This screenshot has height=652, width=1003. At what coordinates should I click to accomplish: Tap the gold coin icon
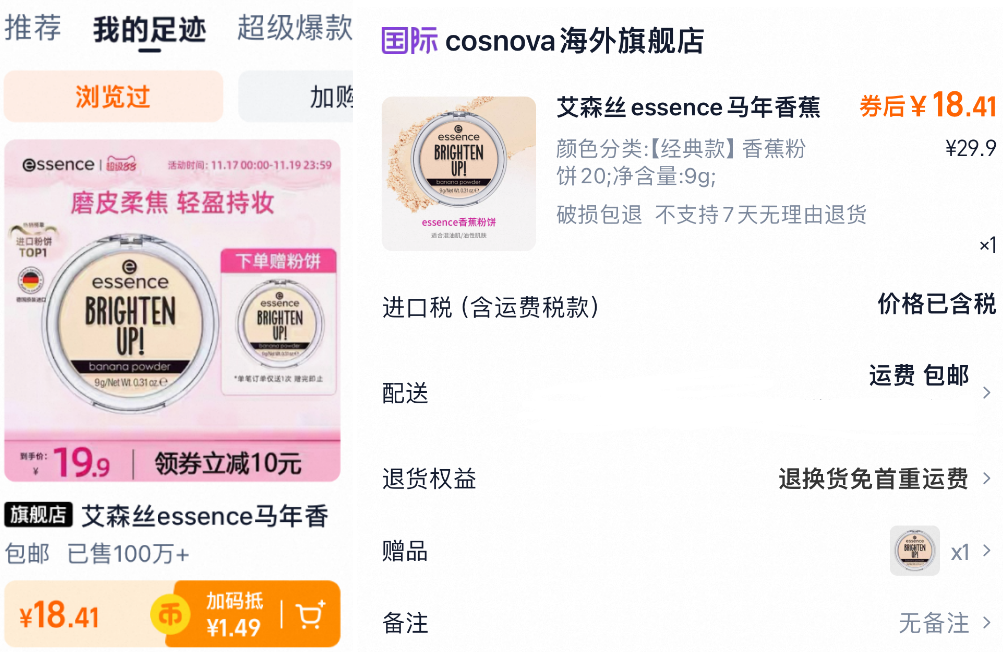tap(170, 615)
